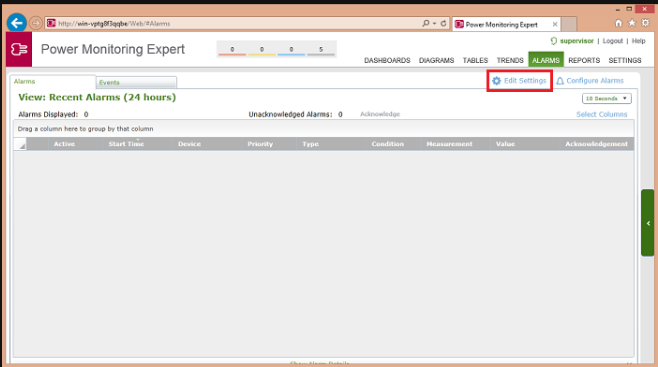Click the Configure Alarms link
Screen dimensions: 658x367
(x=595, y=81)
